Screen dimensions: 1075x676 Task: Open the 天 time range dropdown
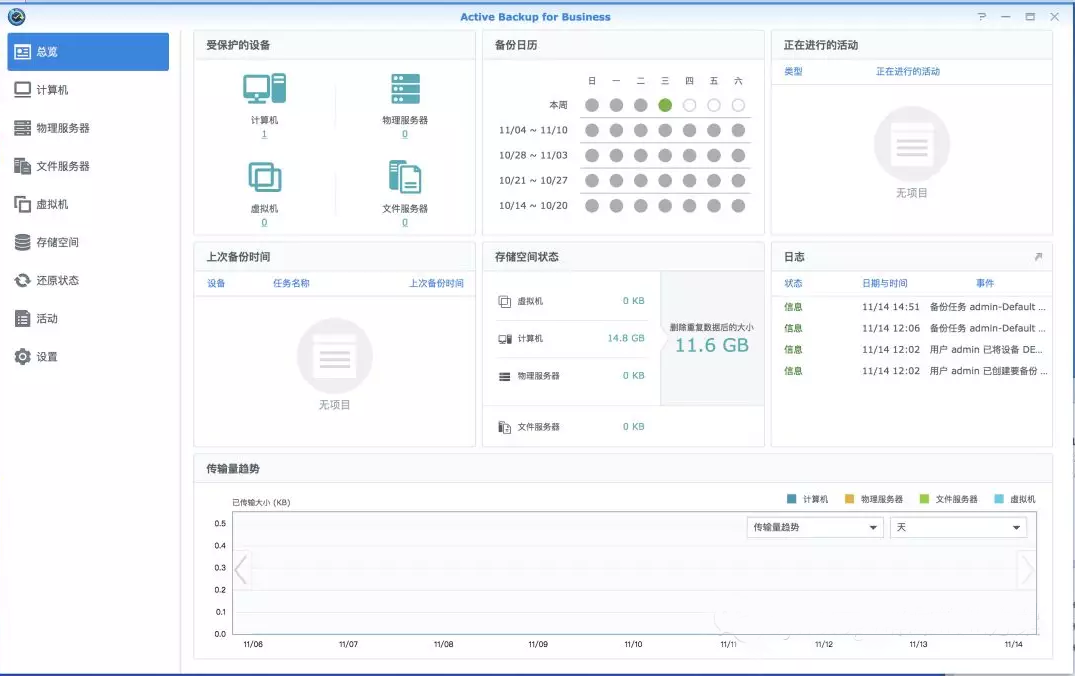958,527
